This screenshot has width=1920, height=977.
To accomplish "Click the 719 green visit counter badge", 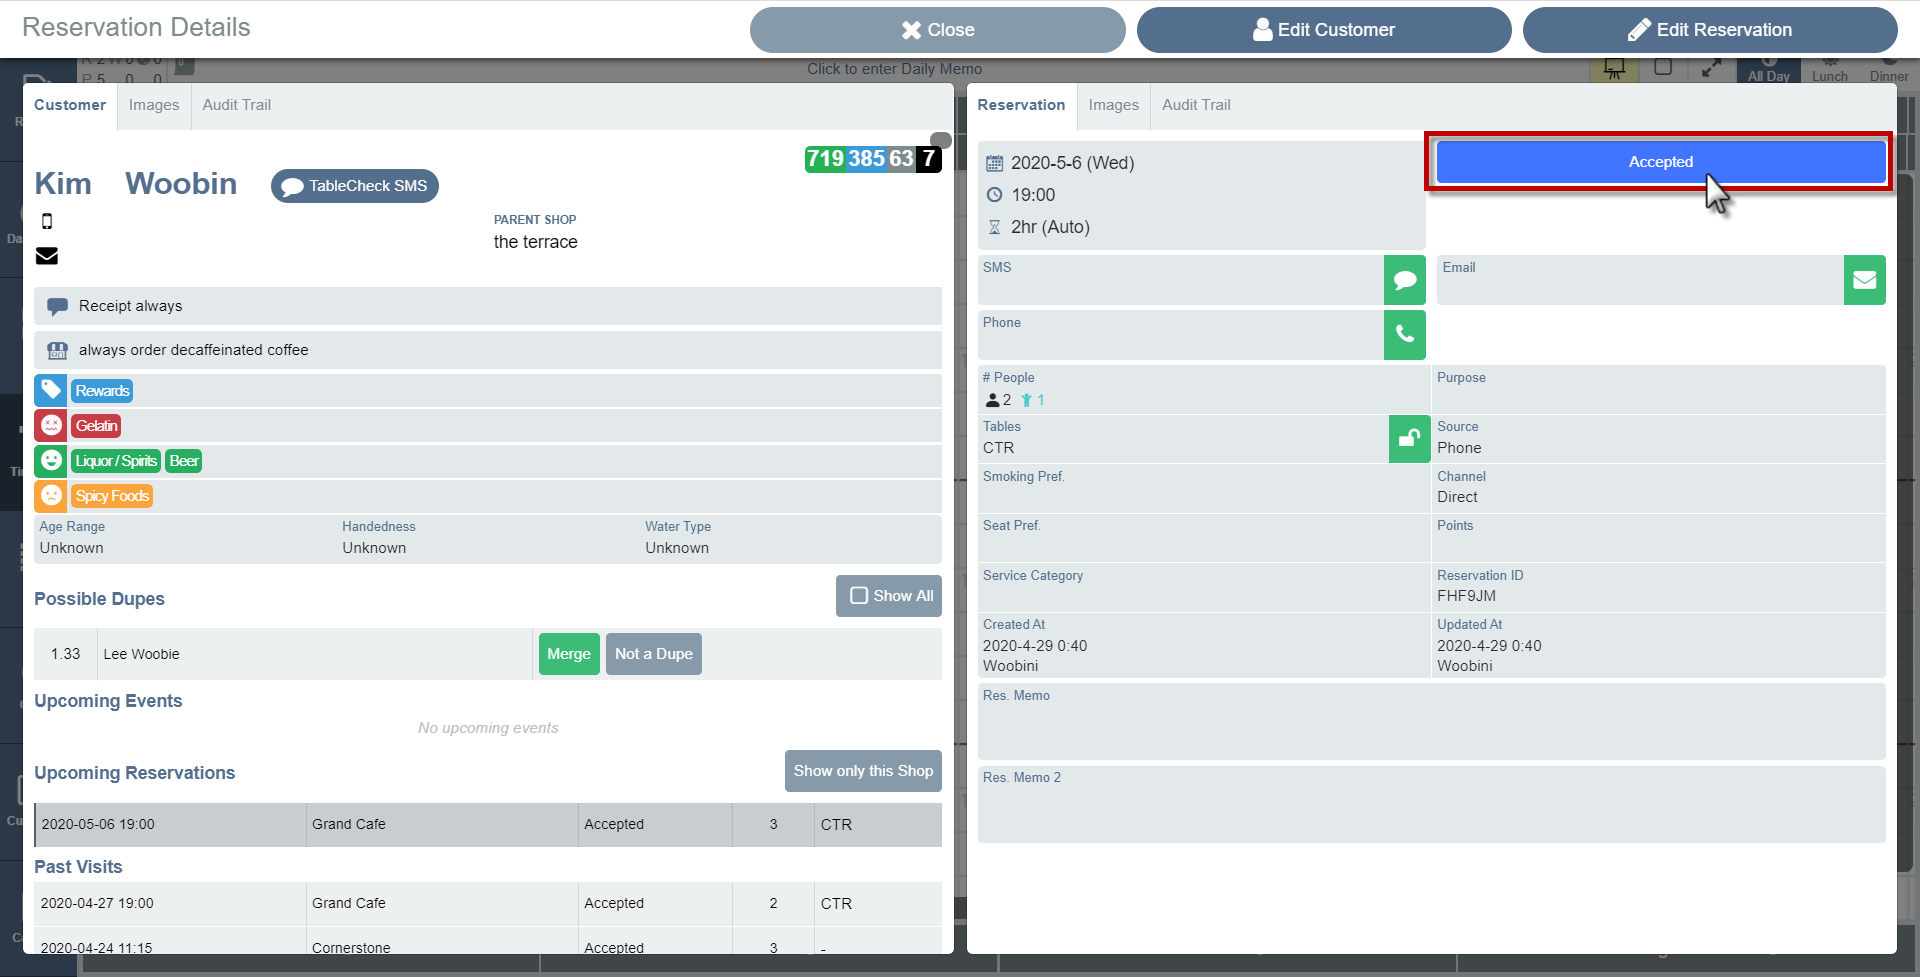I will coord(825,159).
